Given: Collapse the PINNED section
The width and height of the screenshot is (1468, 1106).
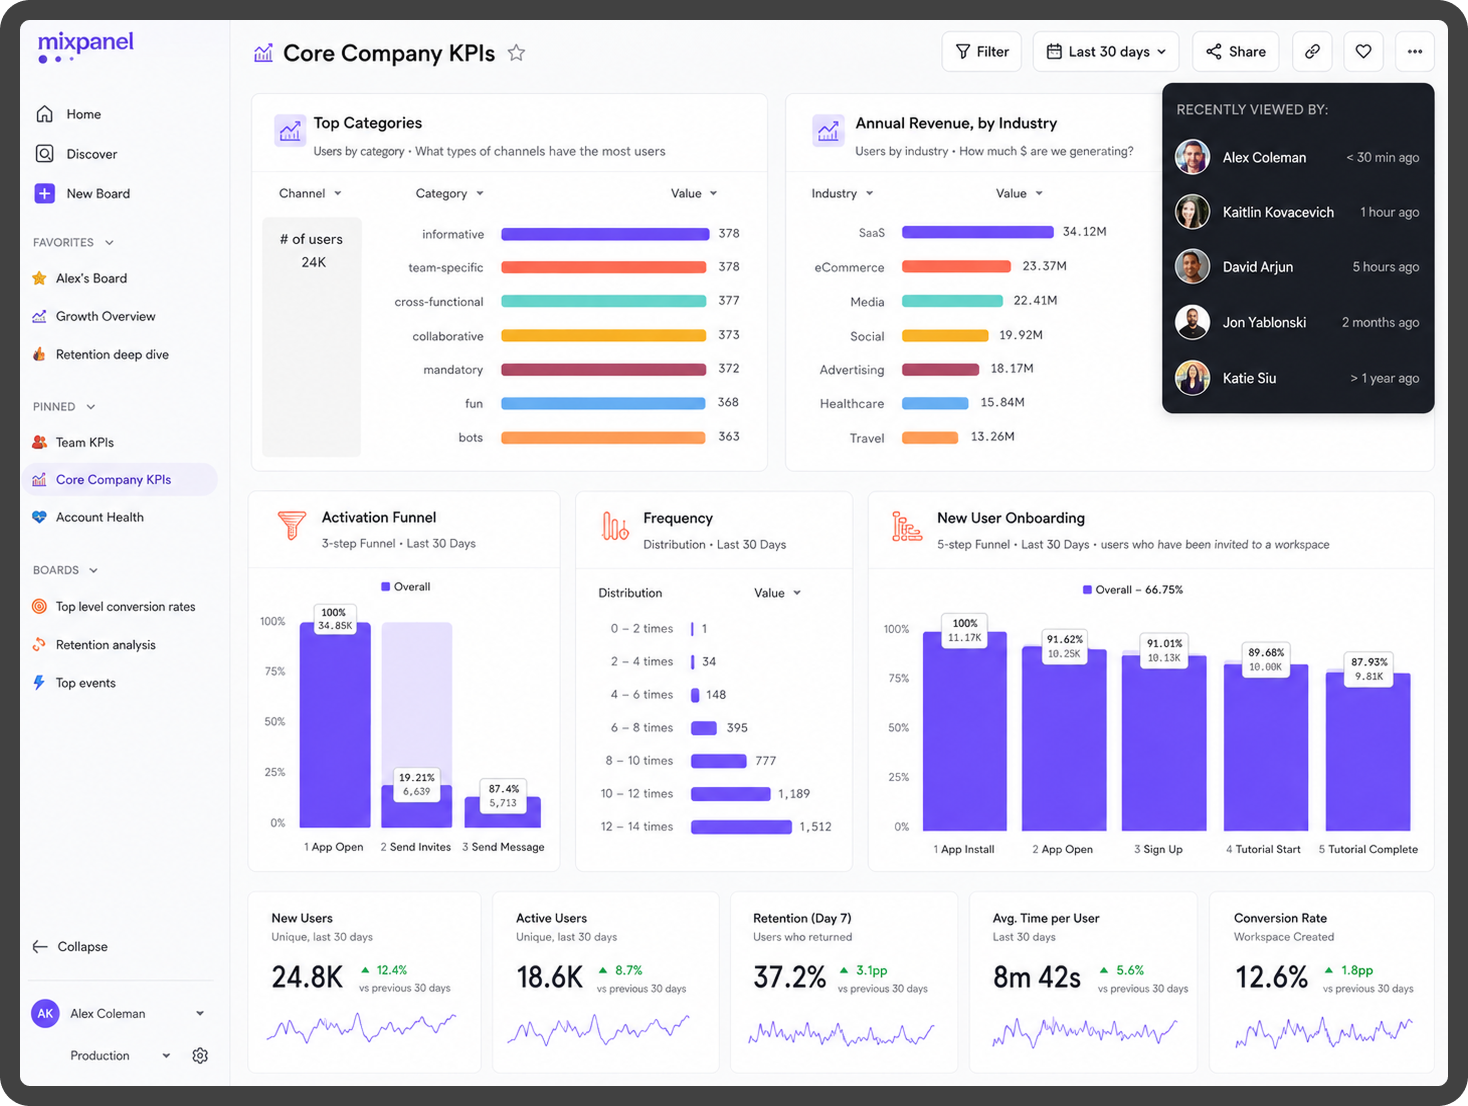Looking at the screenshot, I should pyautogui.click(x=91, y=407).
